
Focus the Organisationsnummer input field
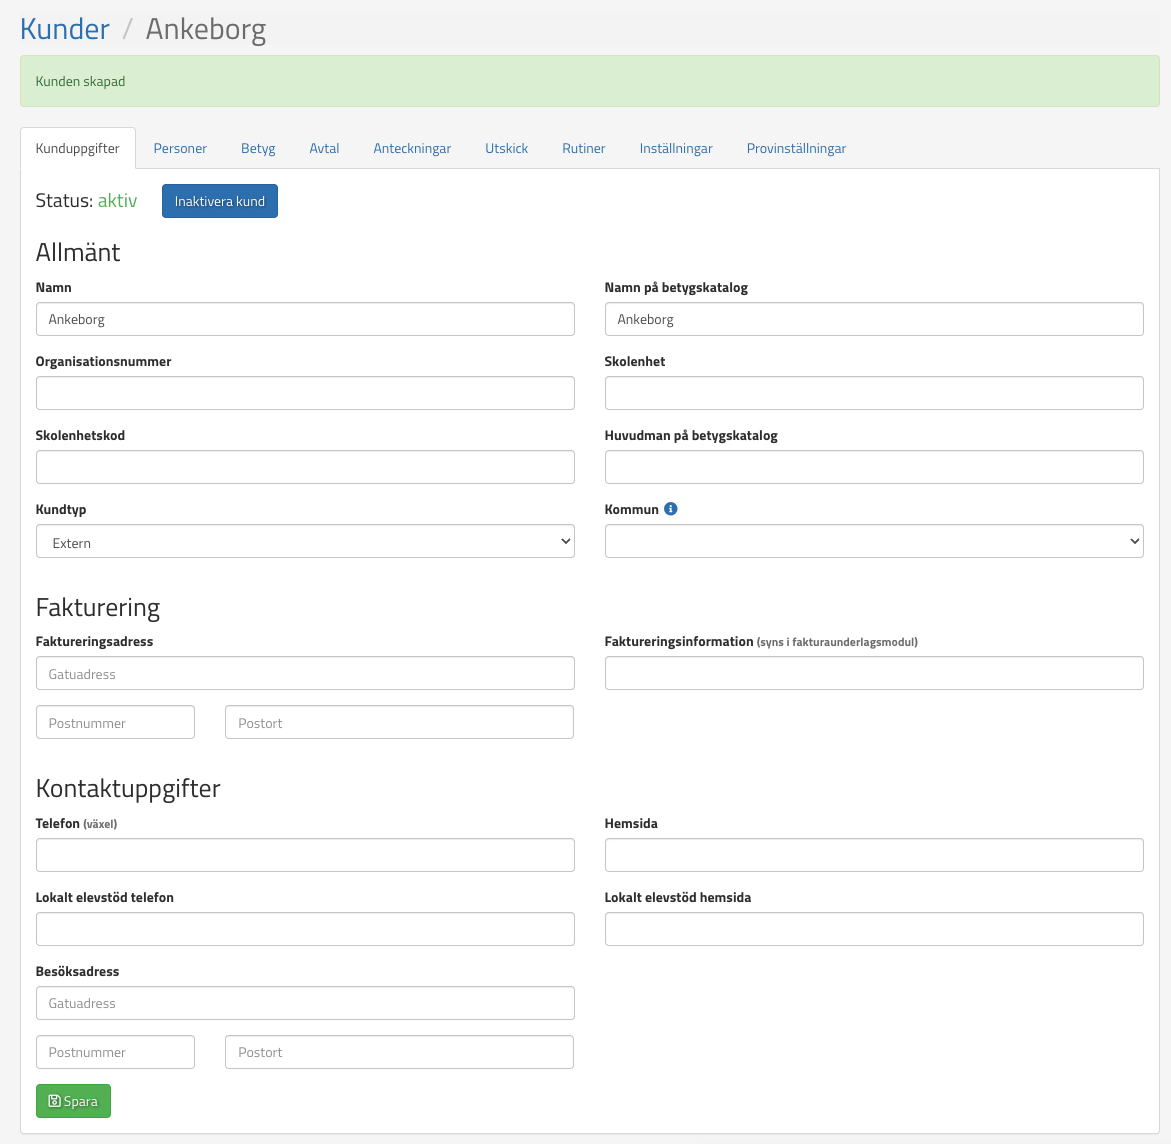(x=305, y=393)
